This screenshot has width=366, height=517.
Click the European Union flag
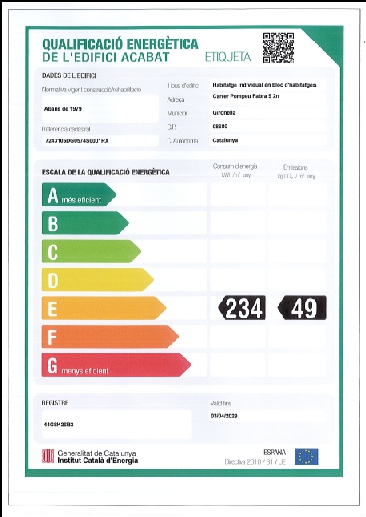point(307,457)
